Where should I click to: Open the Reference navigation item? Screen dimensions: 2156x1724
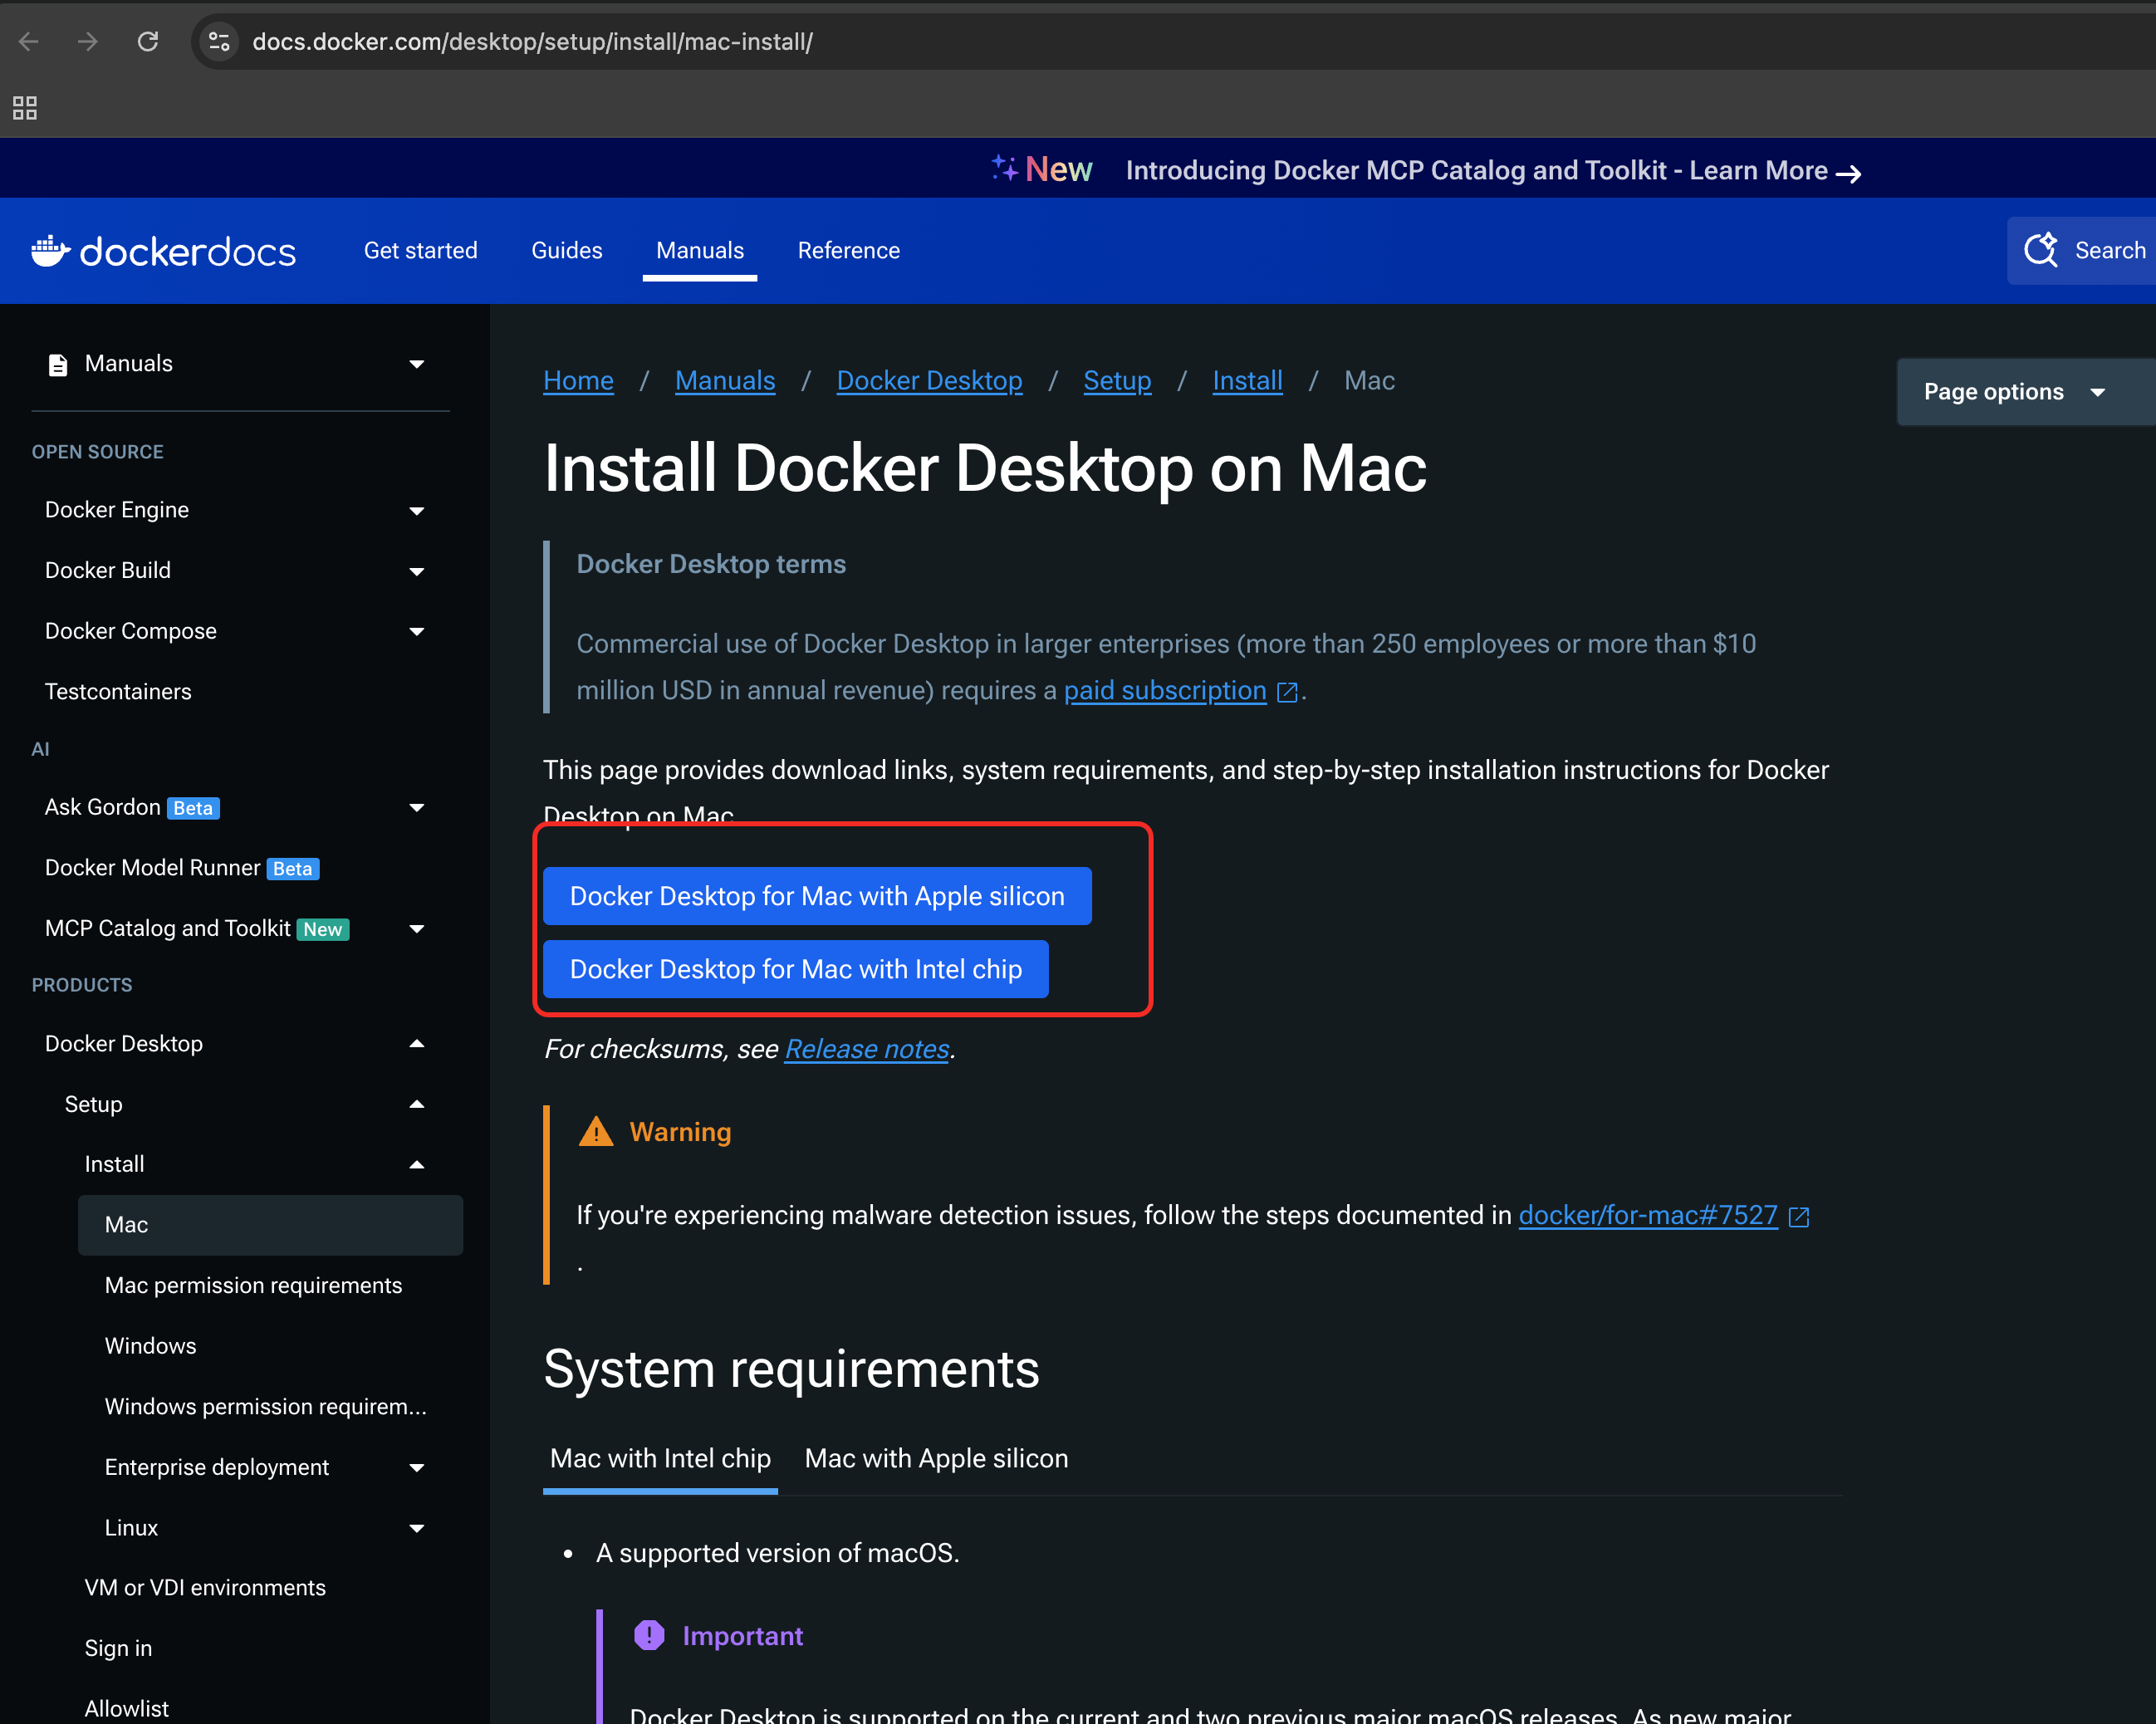pyautogui.click(x=848, y=250)
